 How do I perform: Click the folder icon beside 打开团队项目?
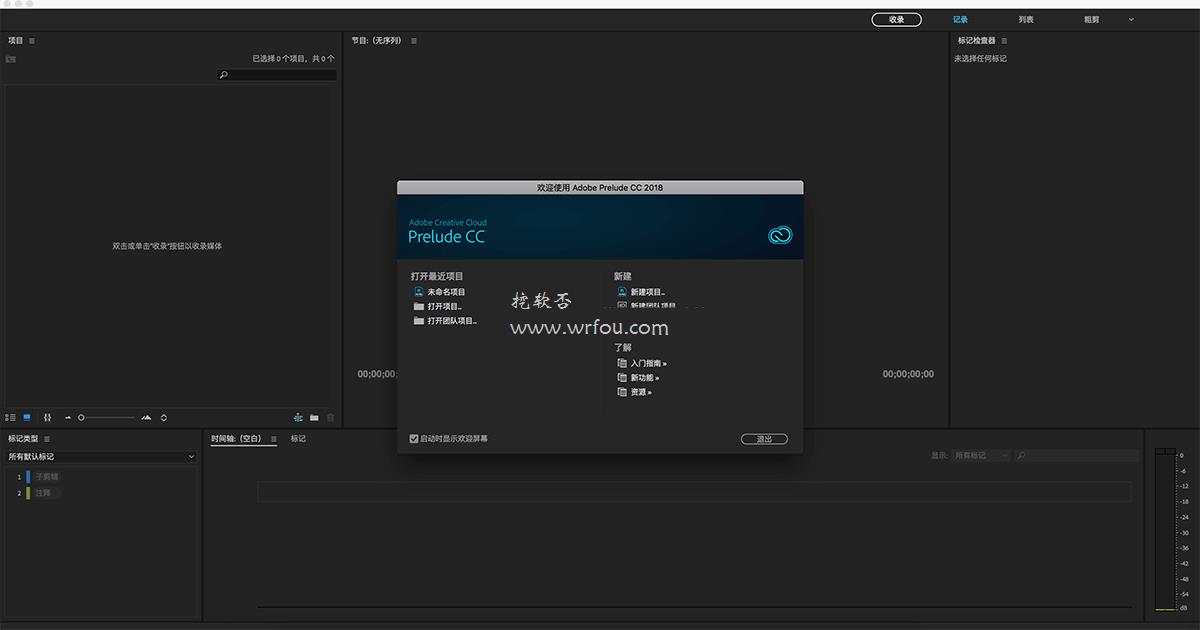coord(419,321)
